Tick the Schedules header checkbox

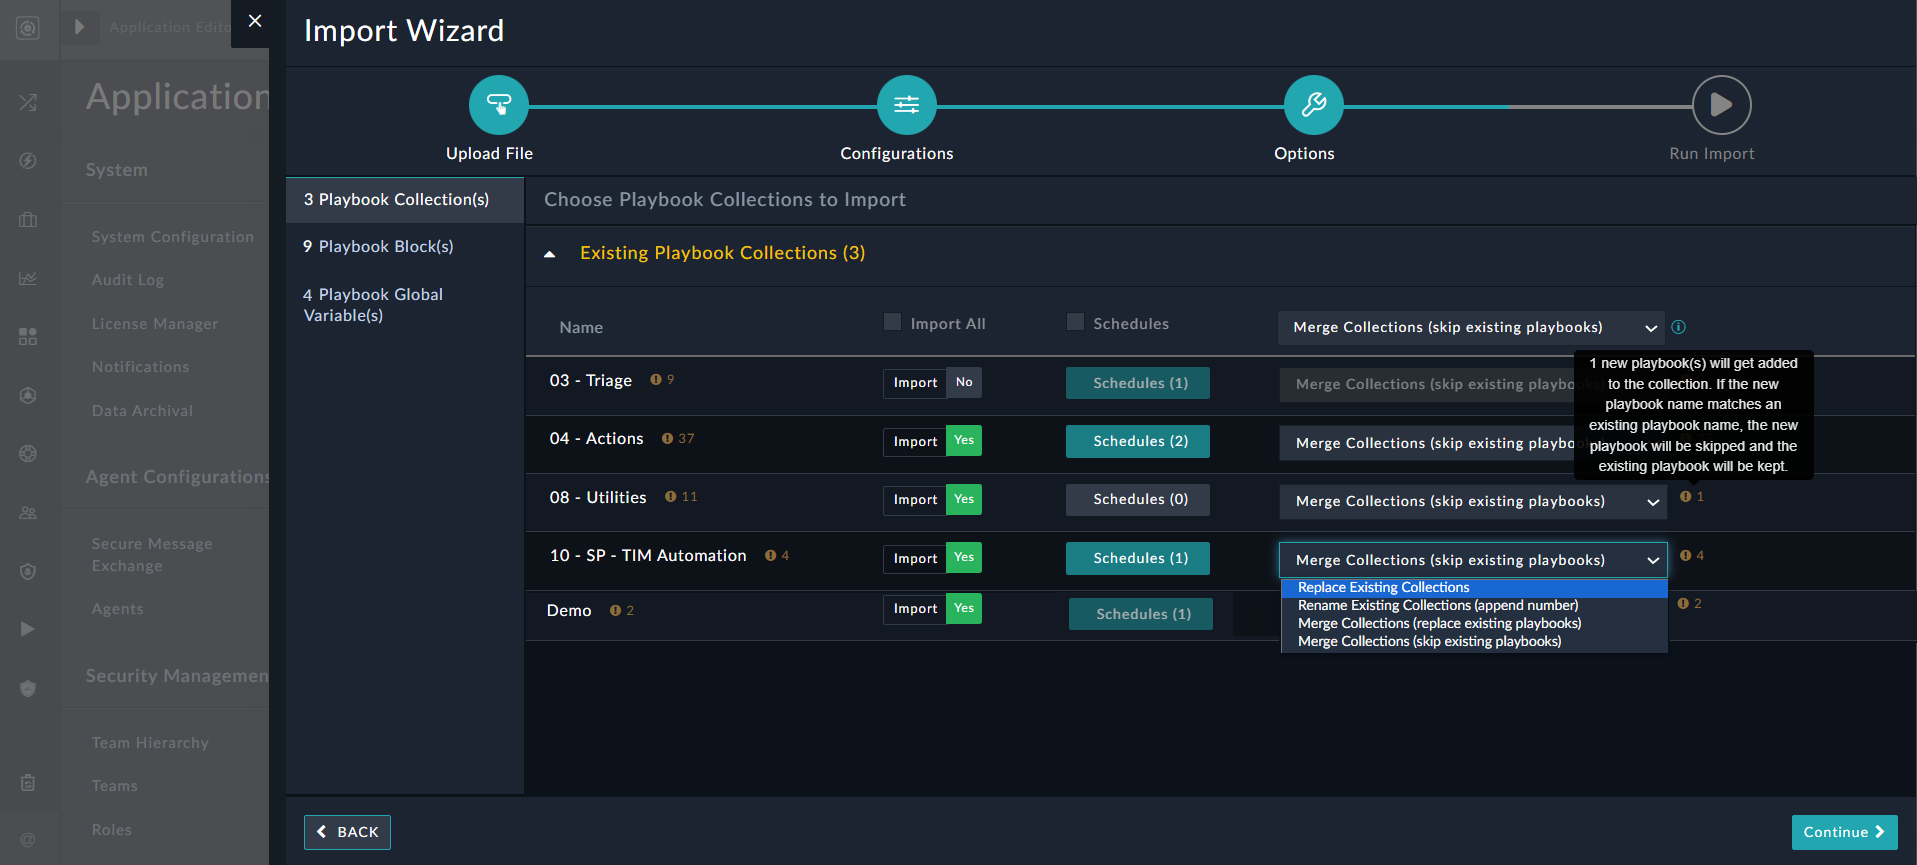[x=1075, y=322]
